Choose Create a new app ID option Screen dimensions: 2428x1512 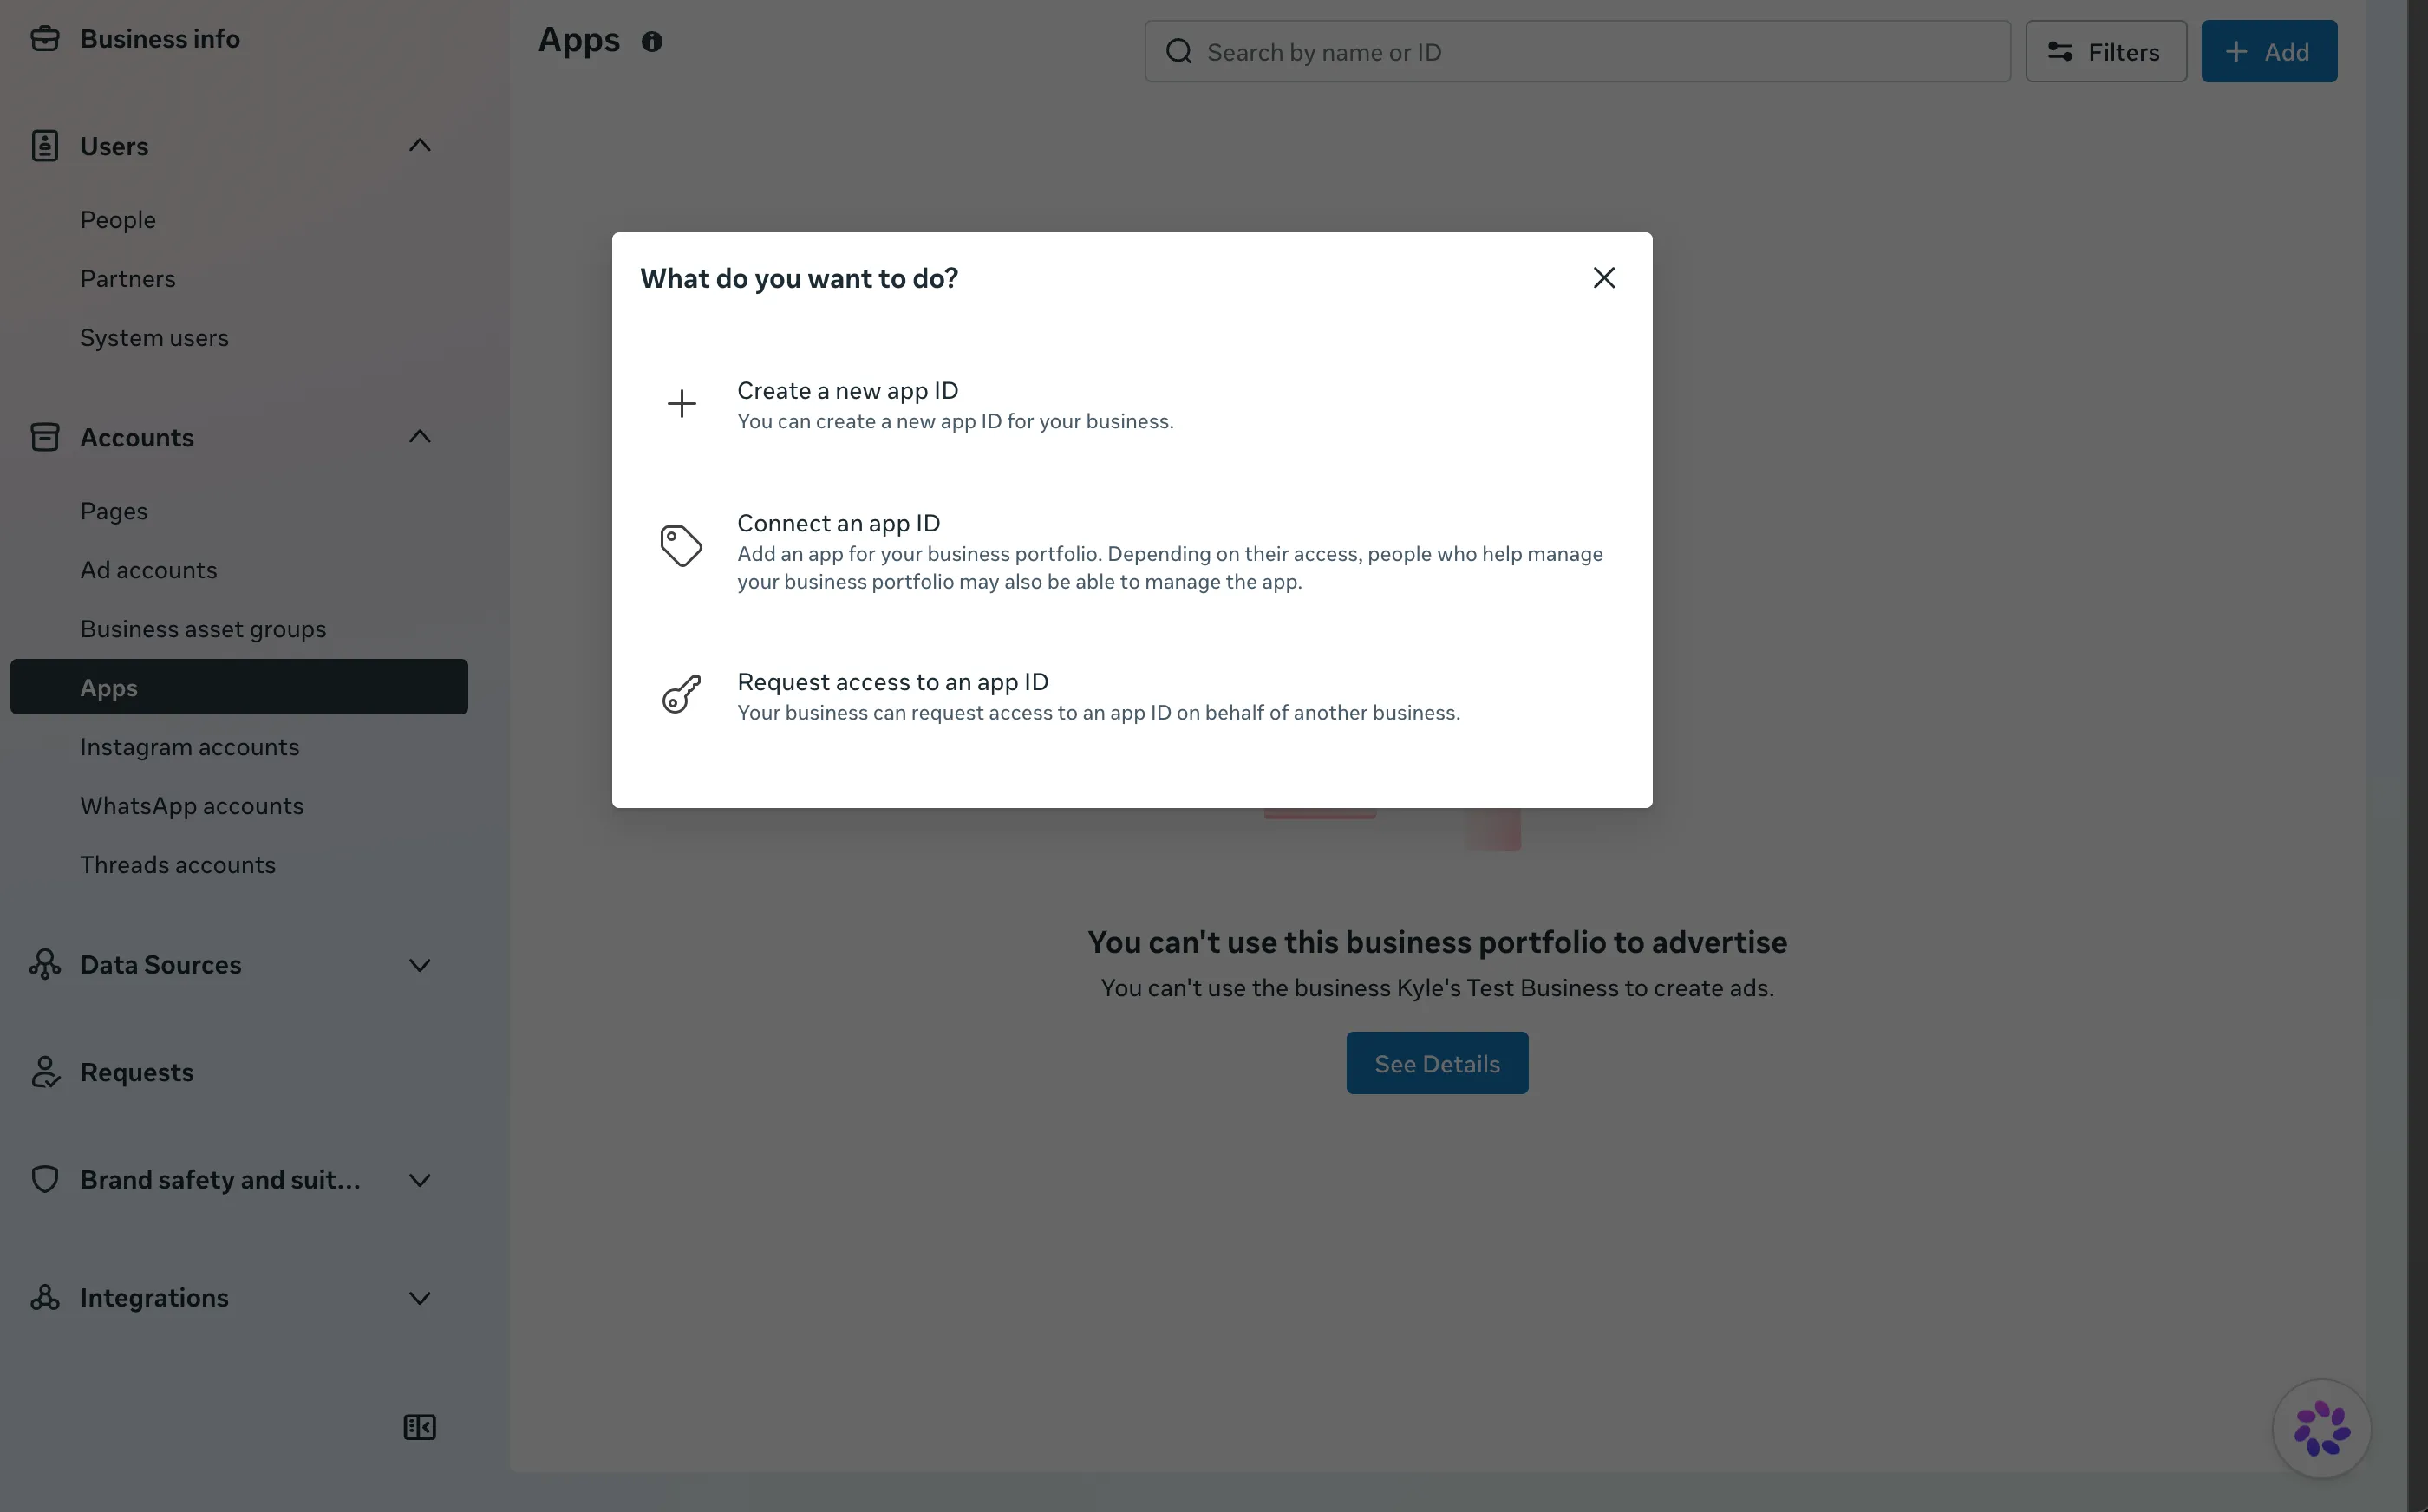pos(1132,404)
